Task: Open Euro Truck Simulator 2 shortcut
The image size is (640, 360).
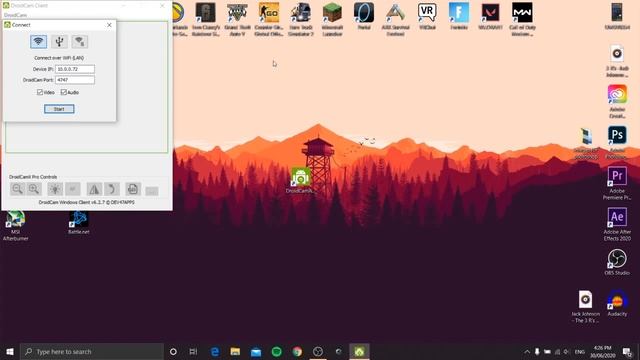Action: (x=301, y=19)
